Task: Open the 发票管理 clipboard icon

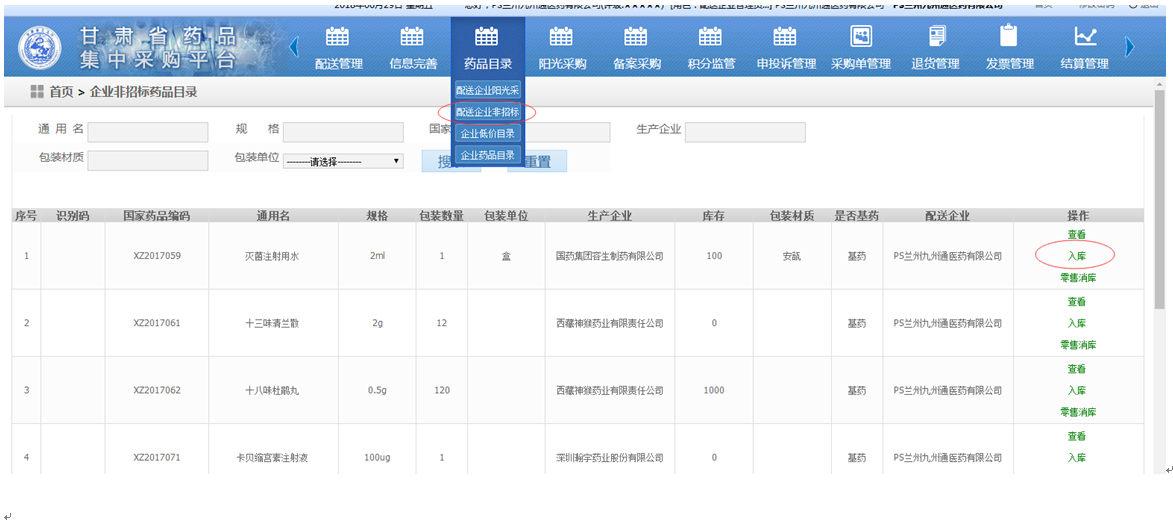Action: click(1009, 35)
